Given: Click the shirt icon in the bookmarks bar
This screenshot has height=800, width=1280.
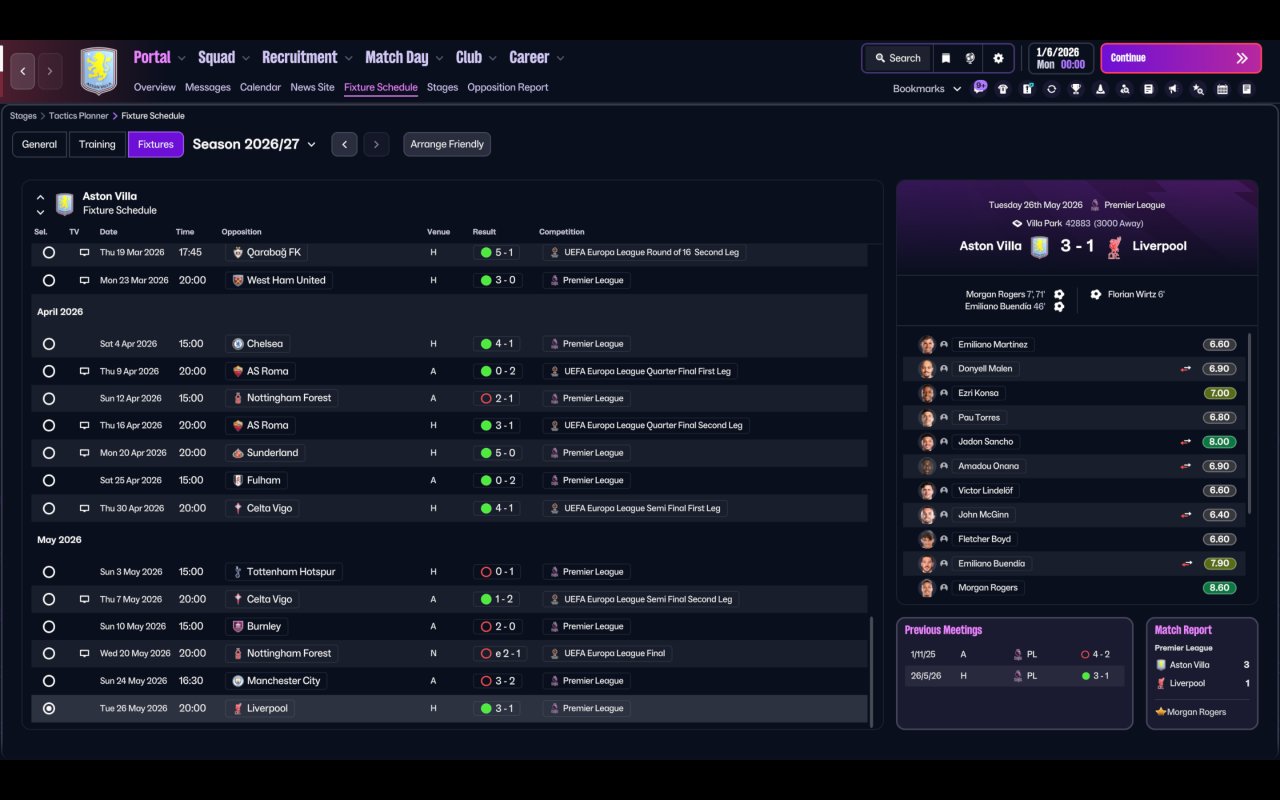Looking at the screenshot, I should click(1003, 89).
